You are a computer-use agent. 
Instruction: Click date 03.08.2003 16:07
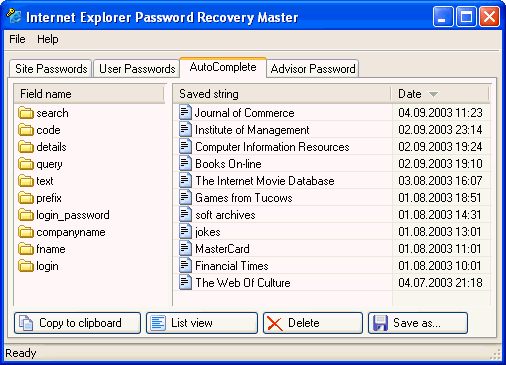click(x=440, y=181)
